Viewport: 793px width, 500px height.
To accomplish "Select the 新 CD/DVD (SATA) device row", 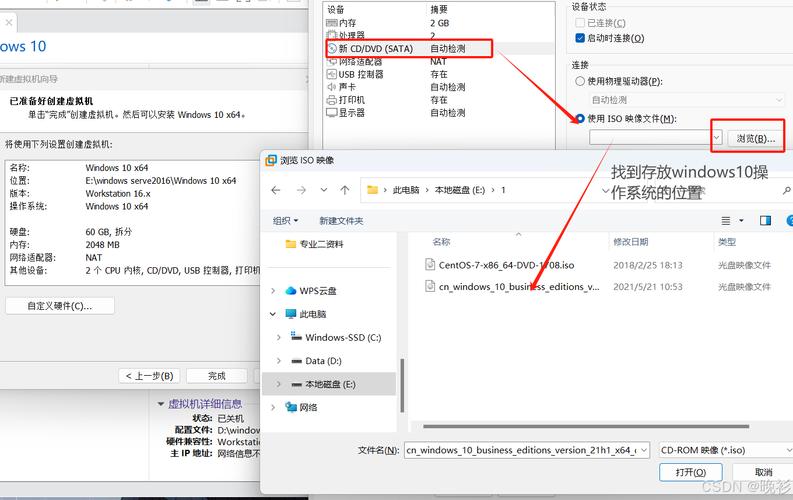I will (x=440, y=49).
